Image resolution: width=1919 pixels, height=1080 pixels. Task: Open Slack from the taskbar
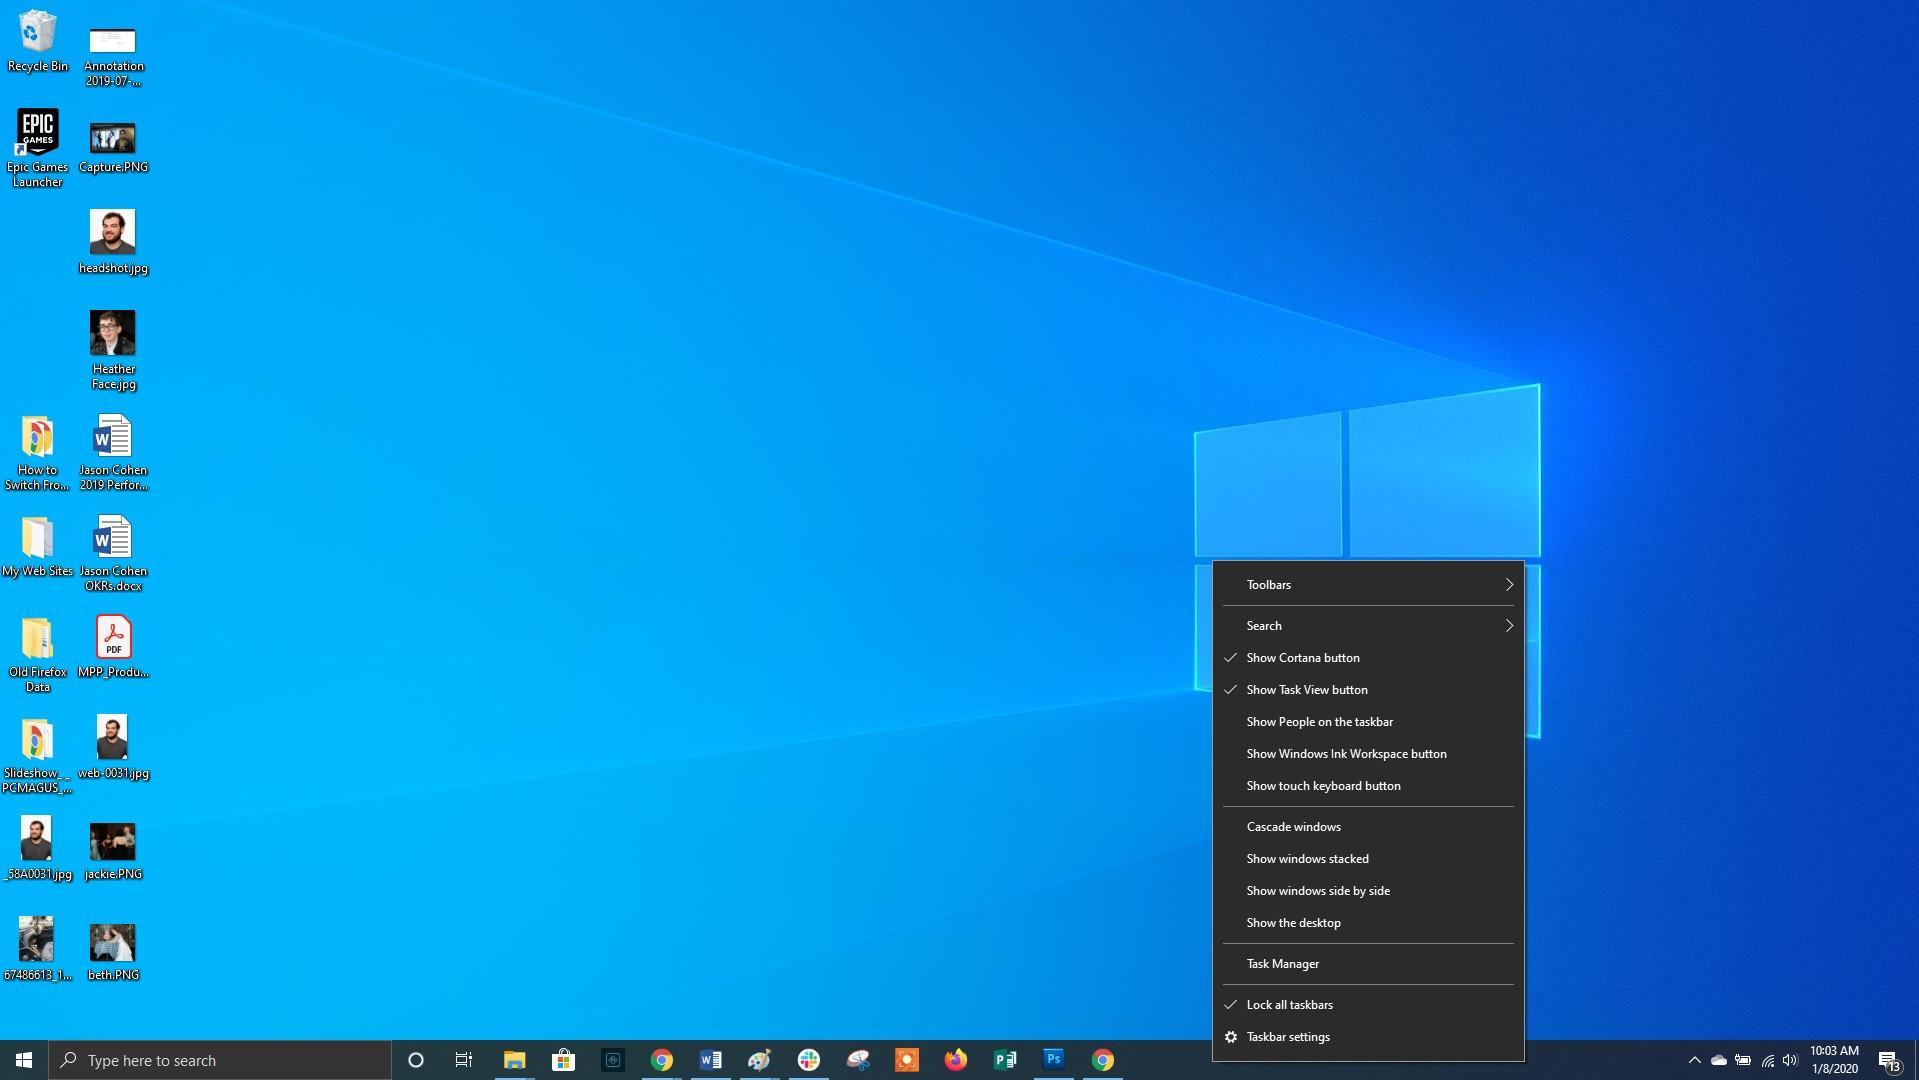809,1060
